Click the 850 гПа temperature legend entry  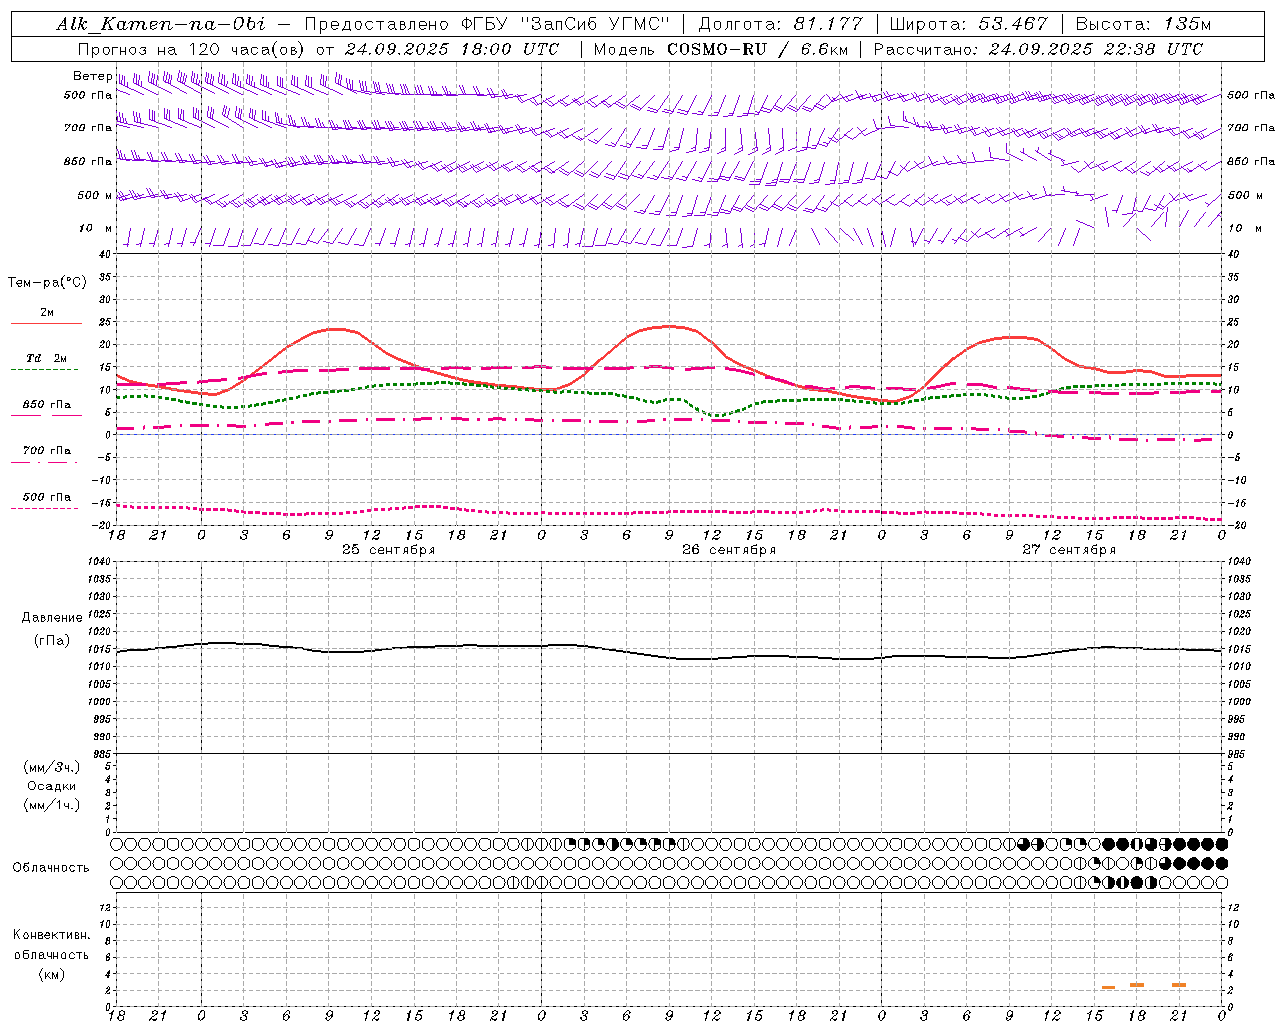[47, 405]
